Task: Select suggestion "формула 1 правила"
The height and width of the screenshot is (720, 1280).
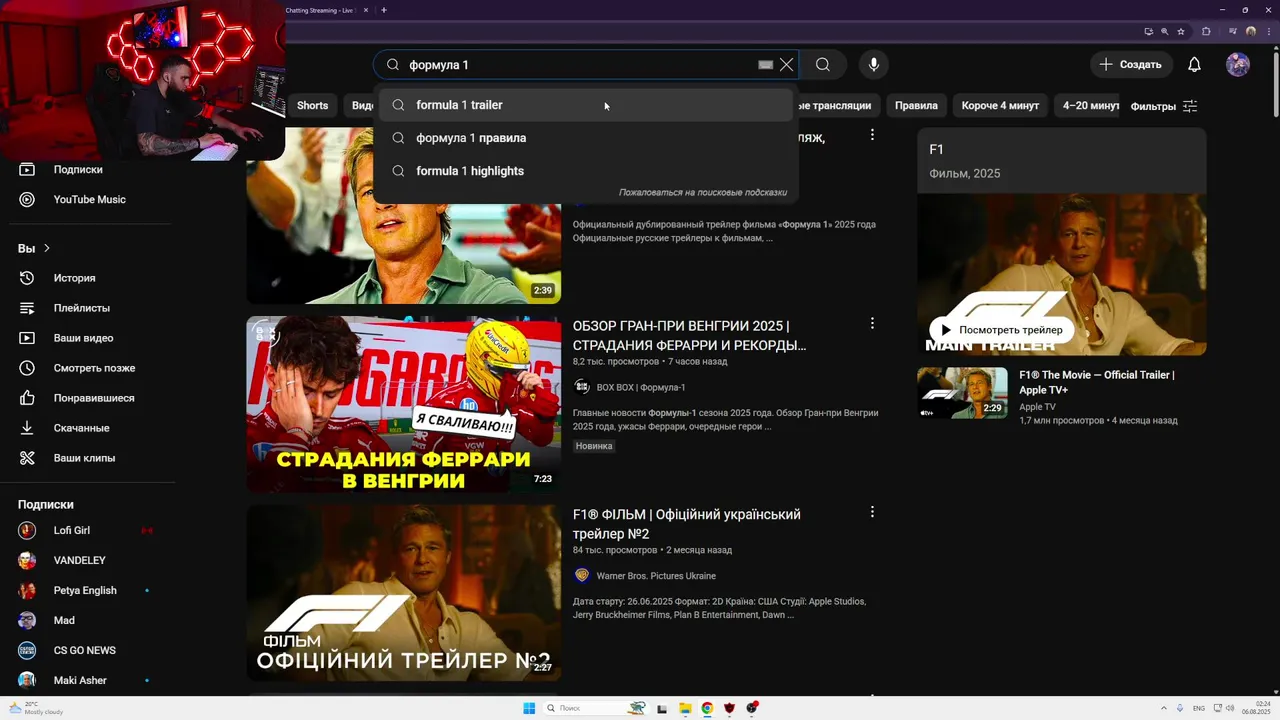Action: [585, 138]
